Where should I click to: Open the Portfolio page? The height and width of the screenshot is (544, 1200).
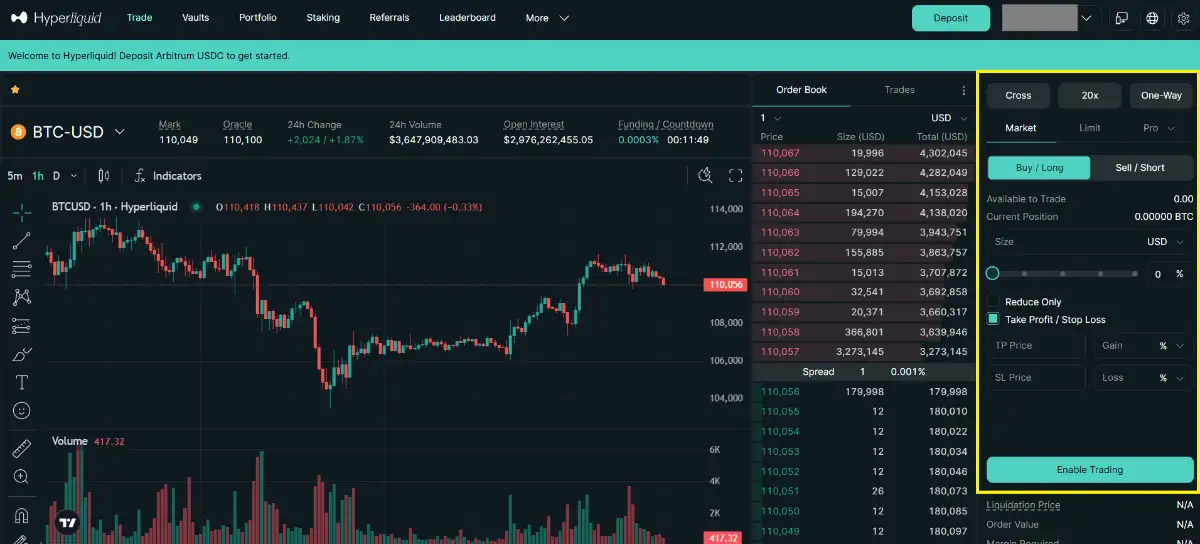[258, 18]
